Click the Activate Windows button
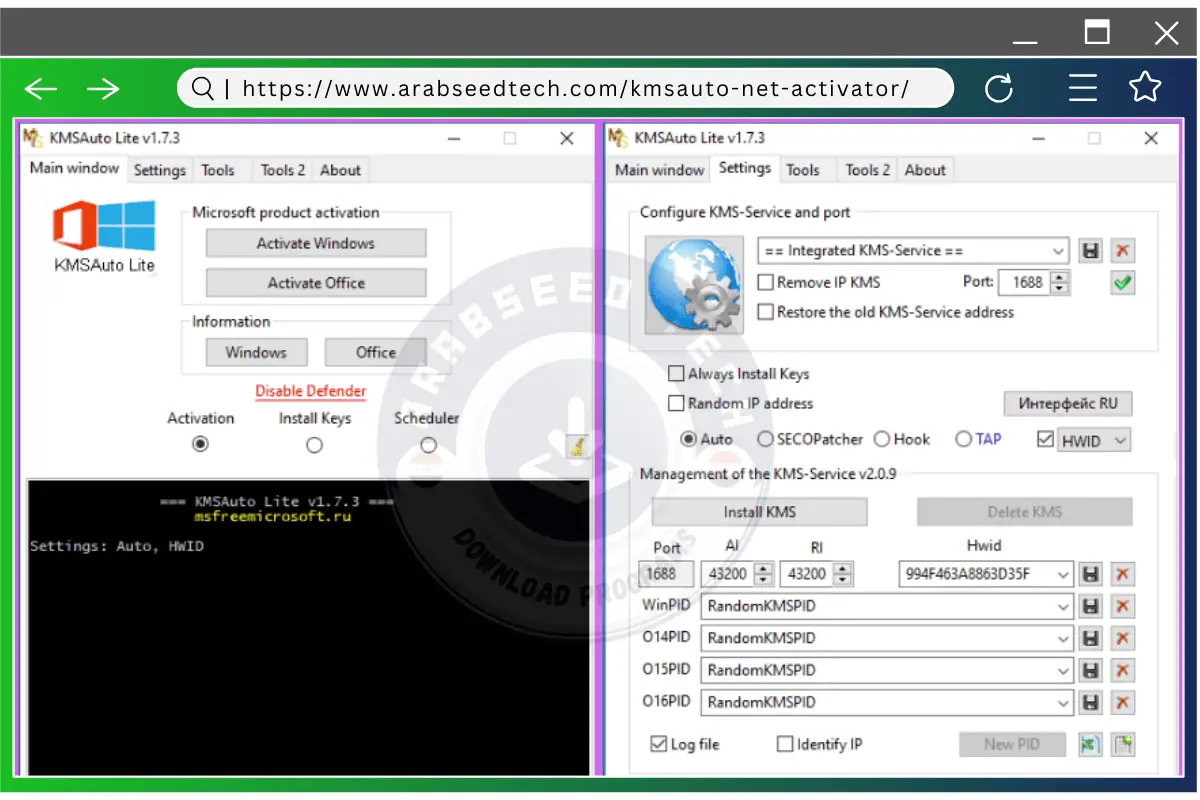The height and width of the screenshot is (800, 1200). 315,243
